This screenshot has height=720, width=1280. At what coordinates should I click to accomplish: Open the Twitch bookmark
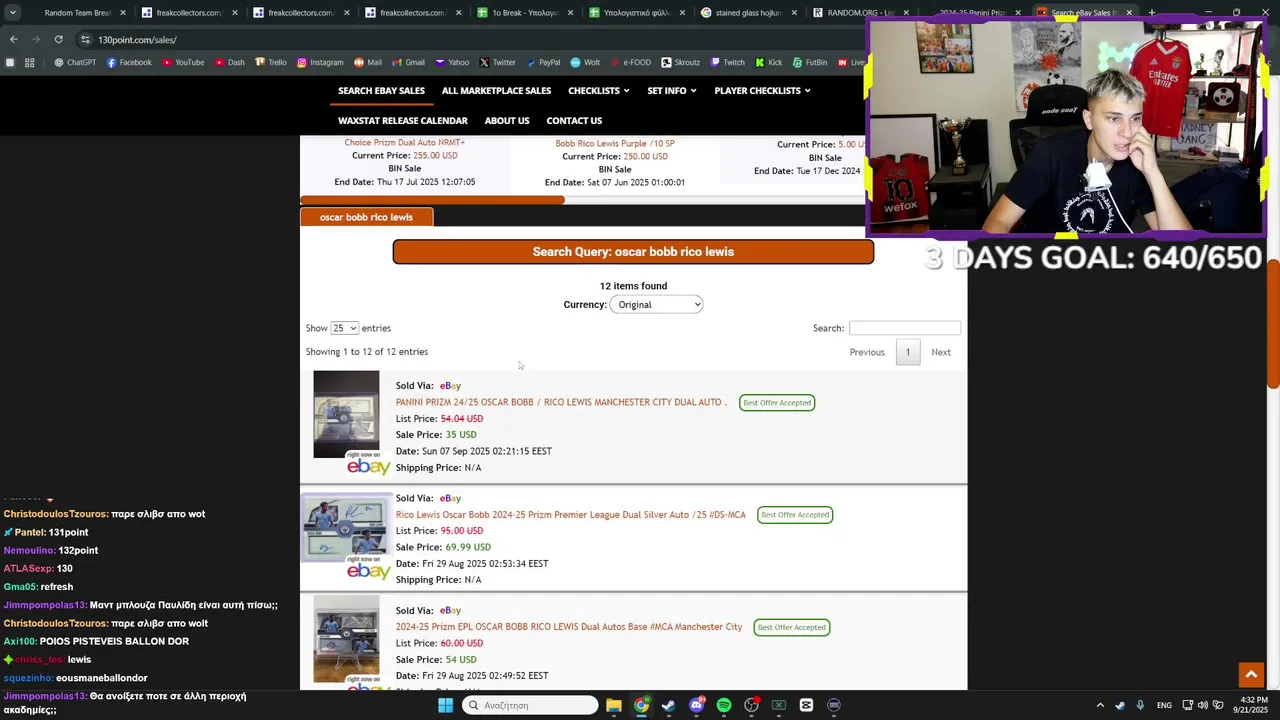click(x=727, y=62)
